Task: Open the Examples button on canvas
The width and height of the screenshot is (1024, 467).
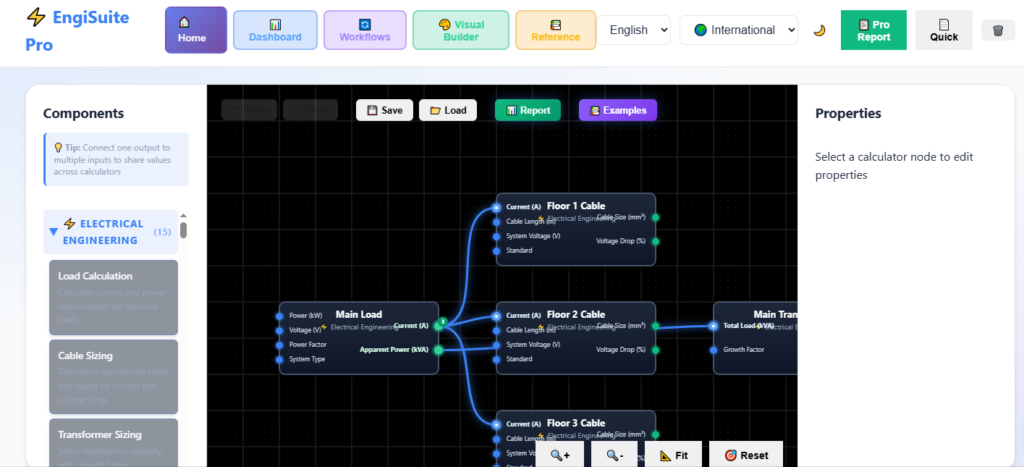Action: pyautogui.click(x=617, y=110)
